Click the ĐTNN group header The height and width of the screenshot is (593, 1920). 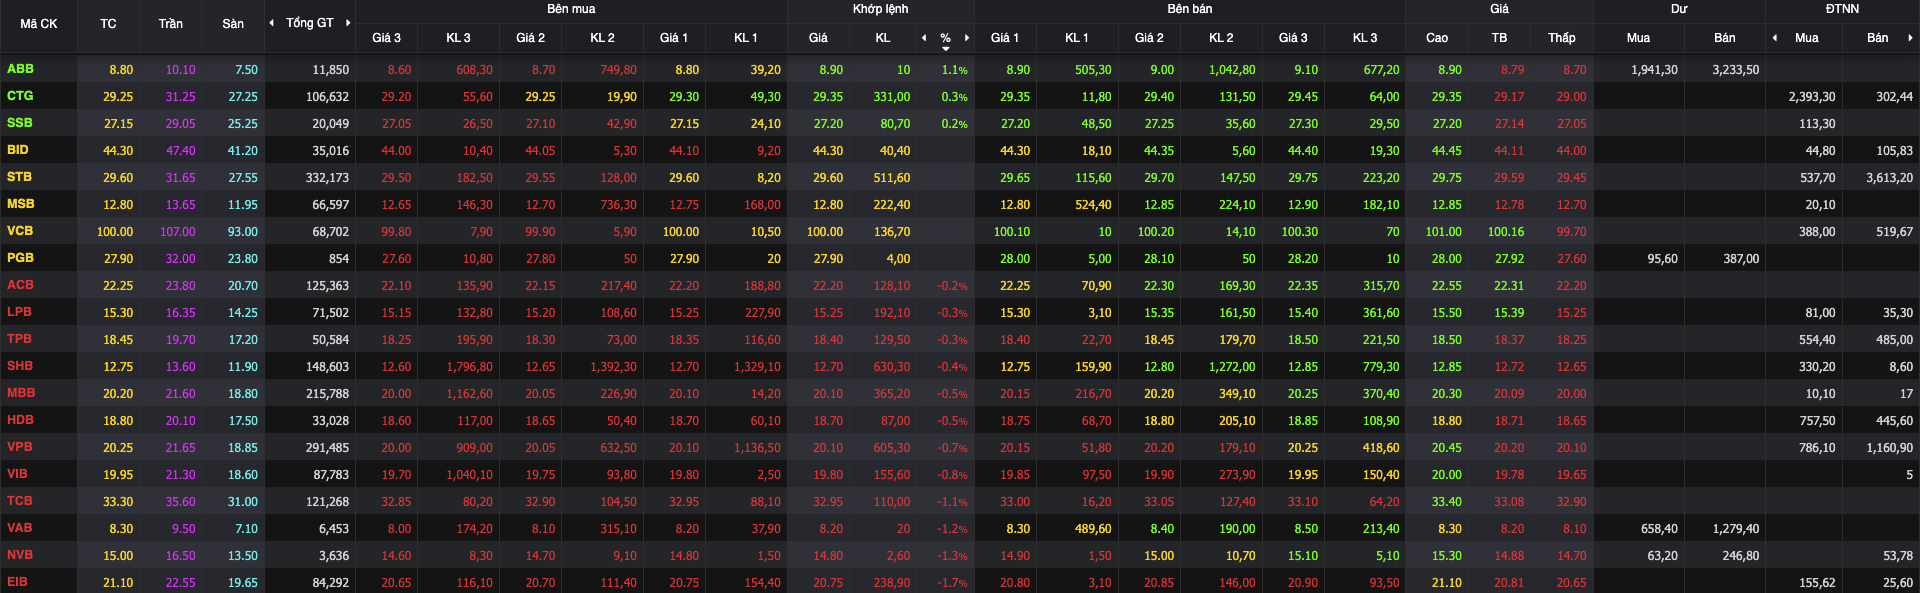point(1842,9)
